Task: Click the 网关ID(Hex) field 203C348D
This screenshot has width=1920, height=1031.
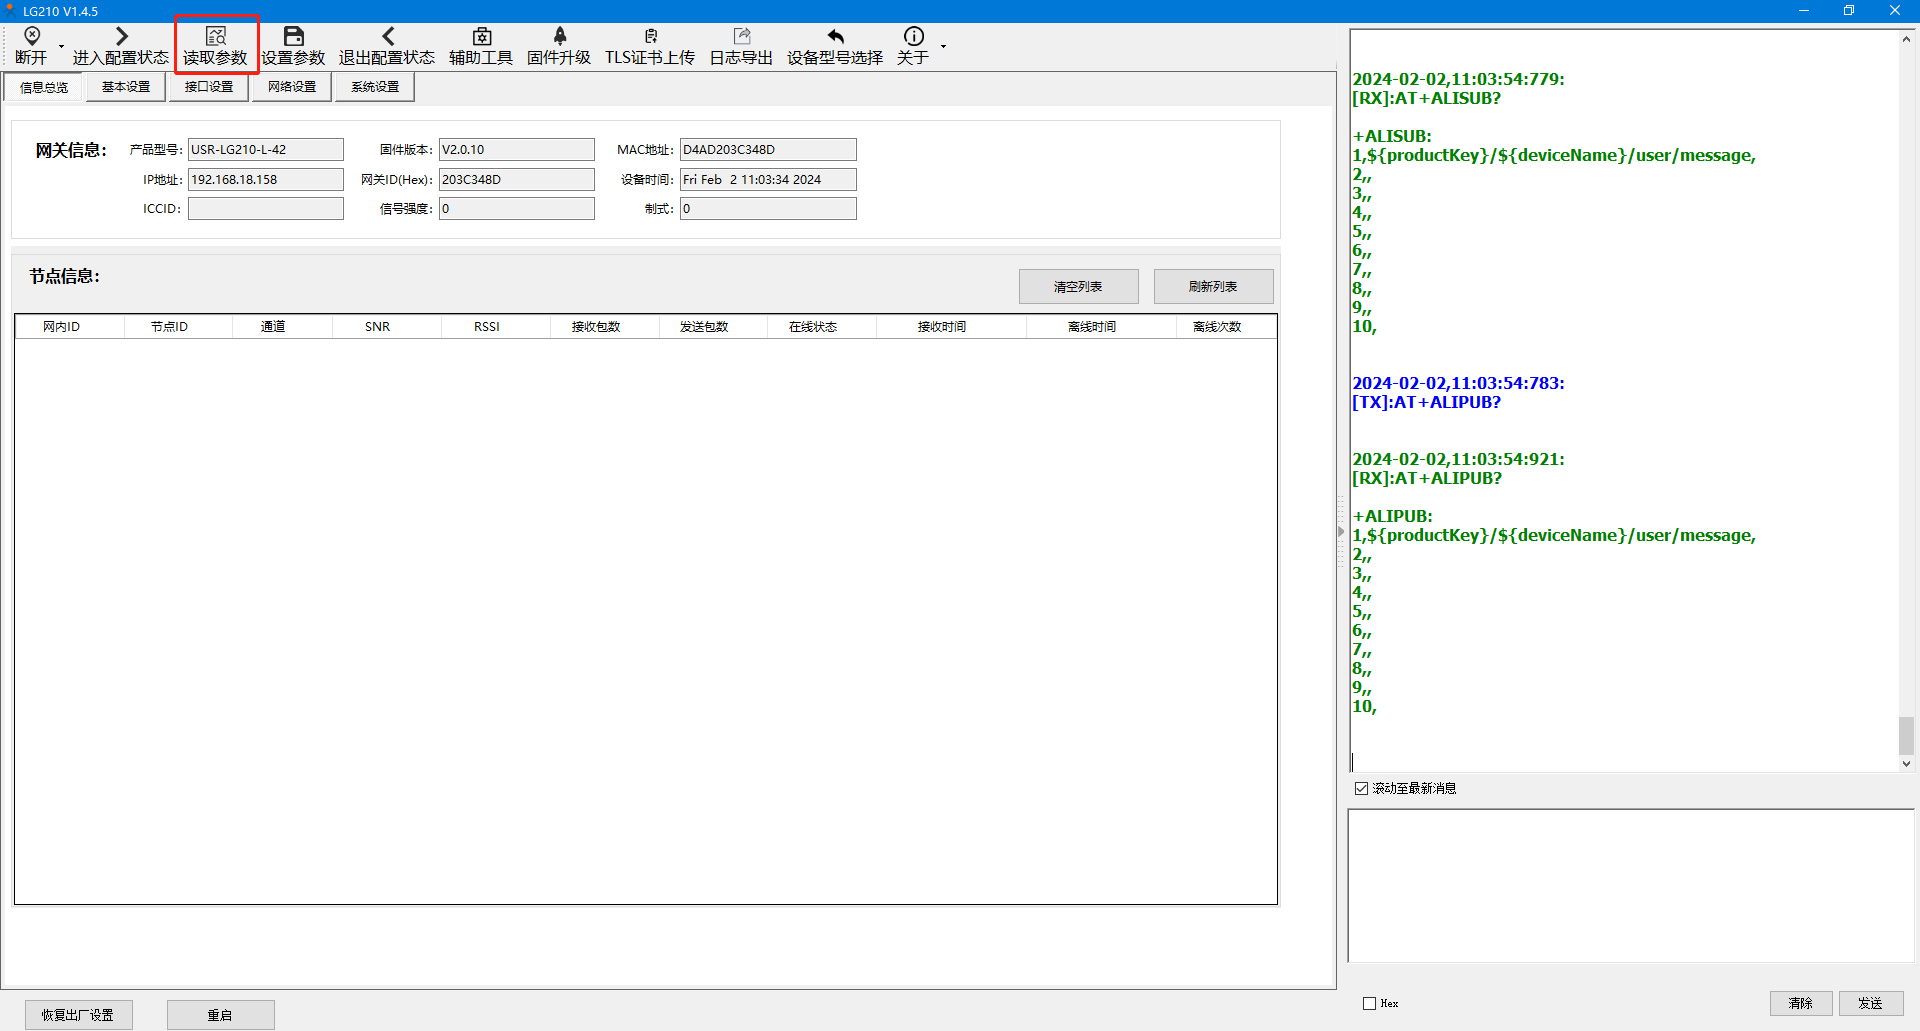Action: (x=517, y=179)
